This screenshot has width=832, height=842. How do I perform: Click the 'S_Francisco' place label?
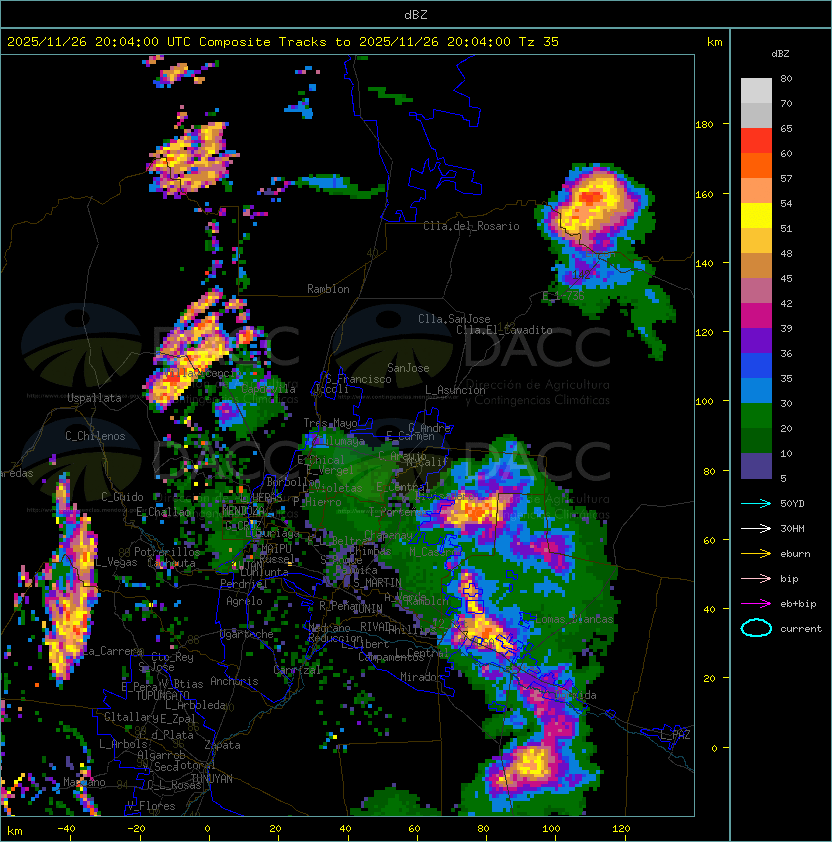tap(358, 379)
